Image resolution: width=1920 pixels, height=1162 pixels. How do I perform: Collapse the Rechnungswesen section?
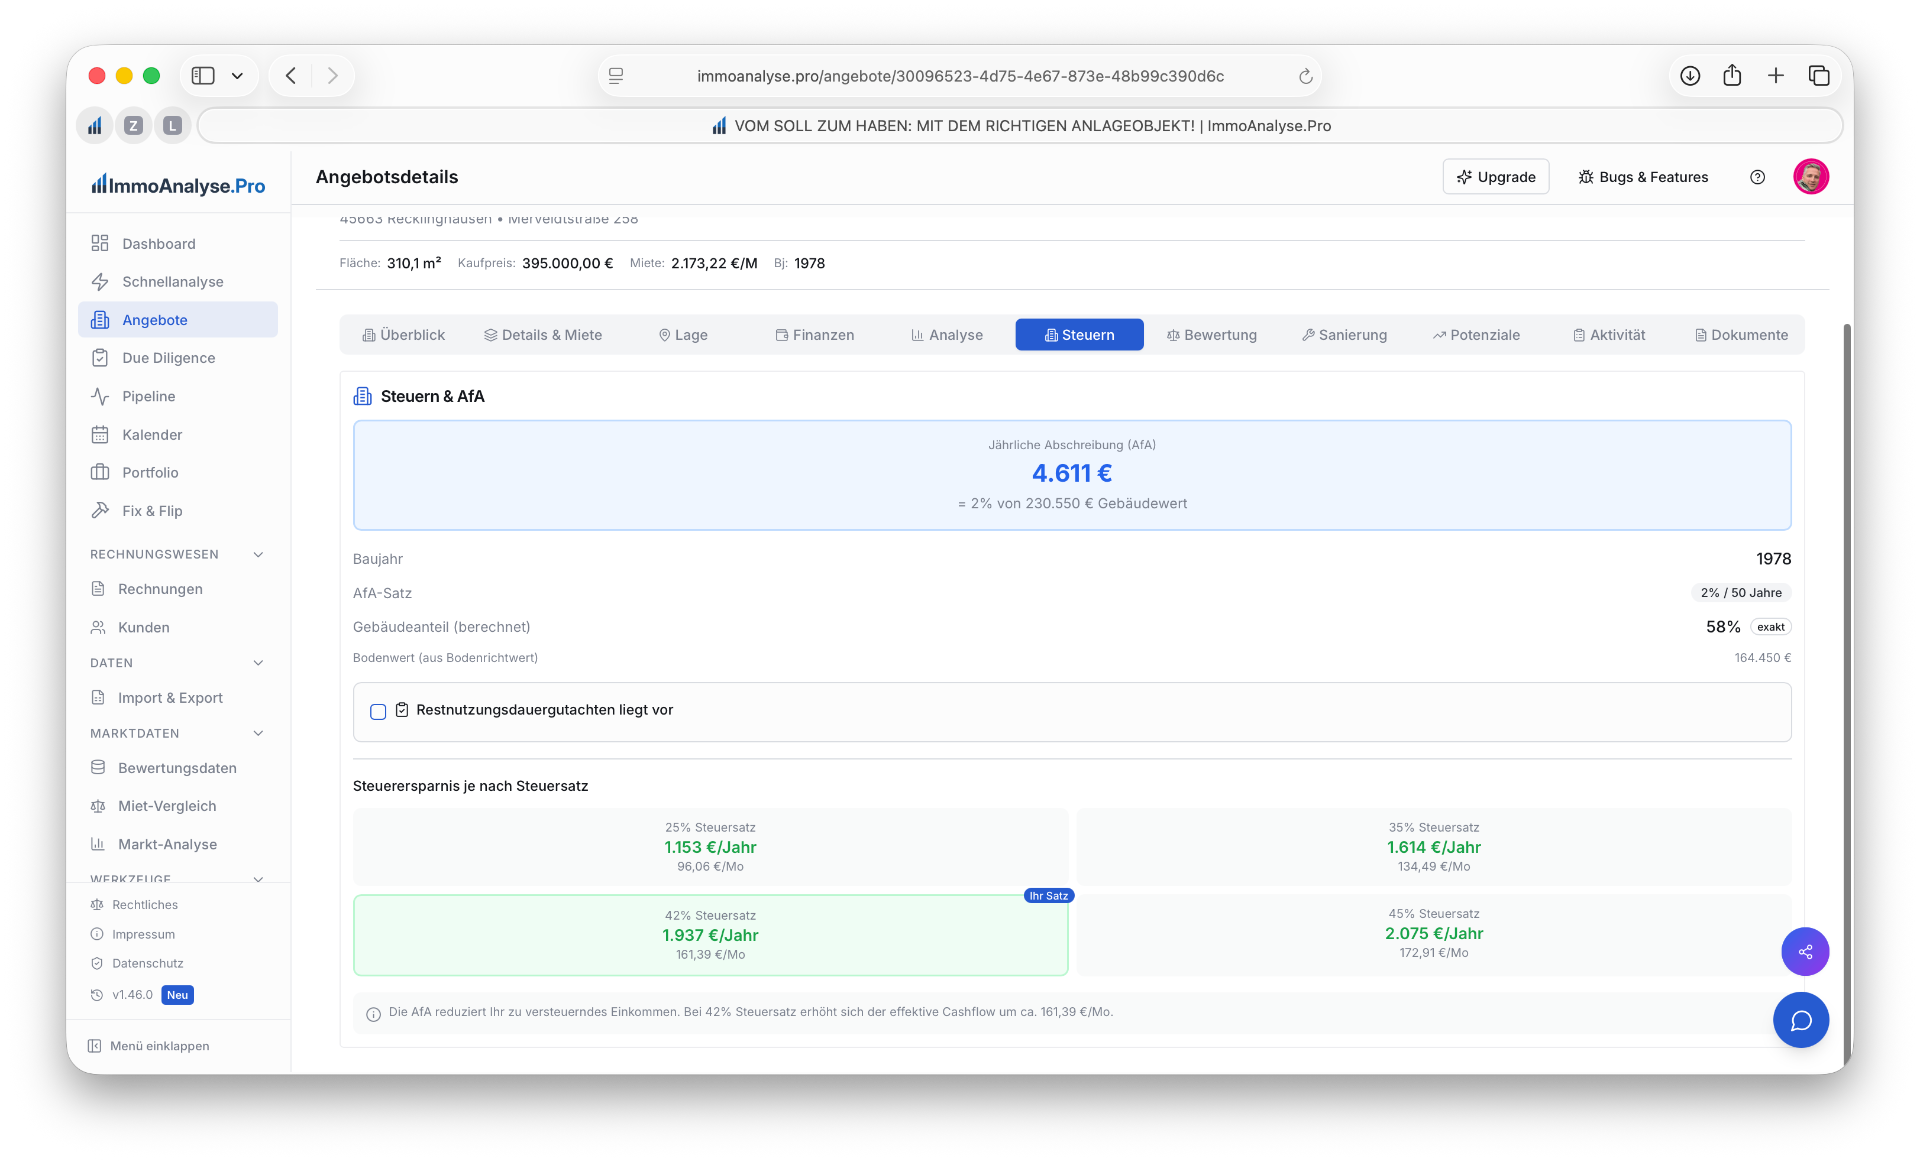coord(258,554)
